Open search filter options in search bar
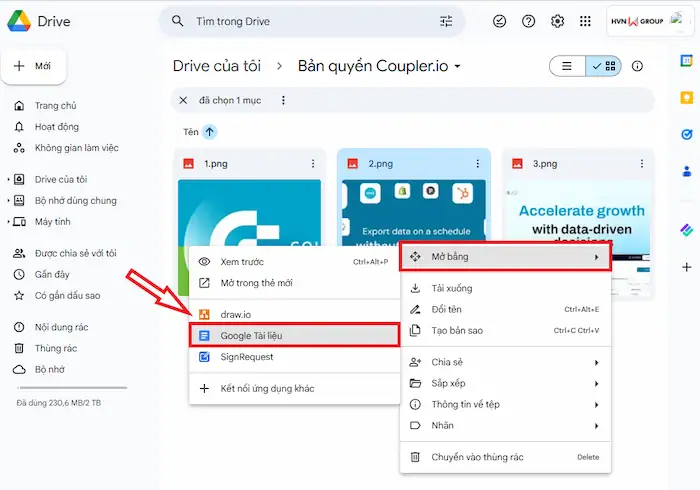700x490 pixels. coord(446,21)
